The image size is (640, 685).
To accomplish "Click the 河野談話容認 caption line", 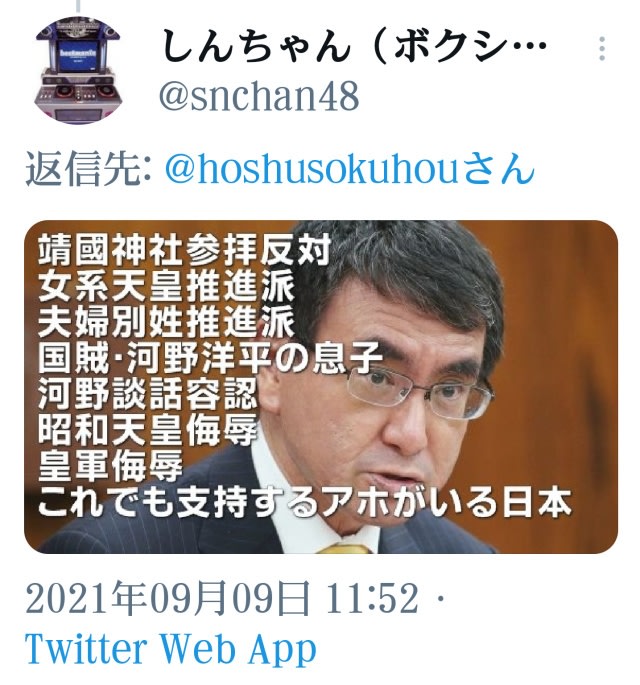I will (x=148, y=394).
